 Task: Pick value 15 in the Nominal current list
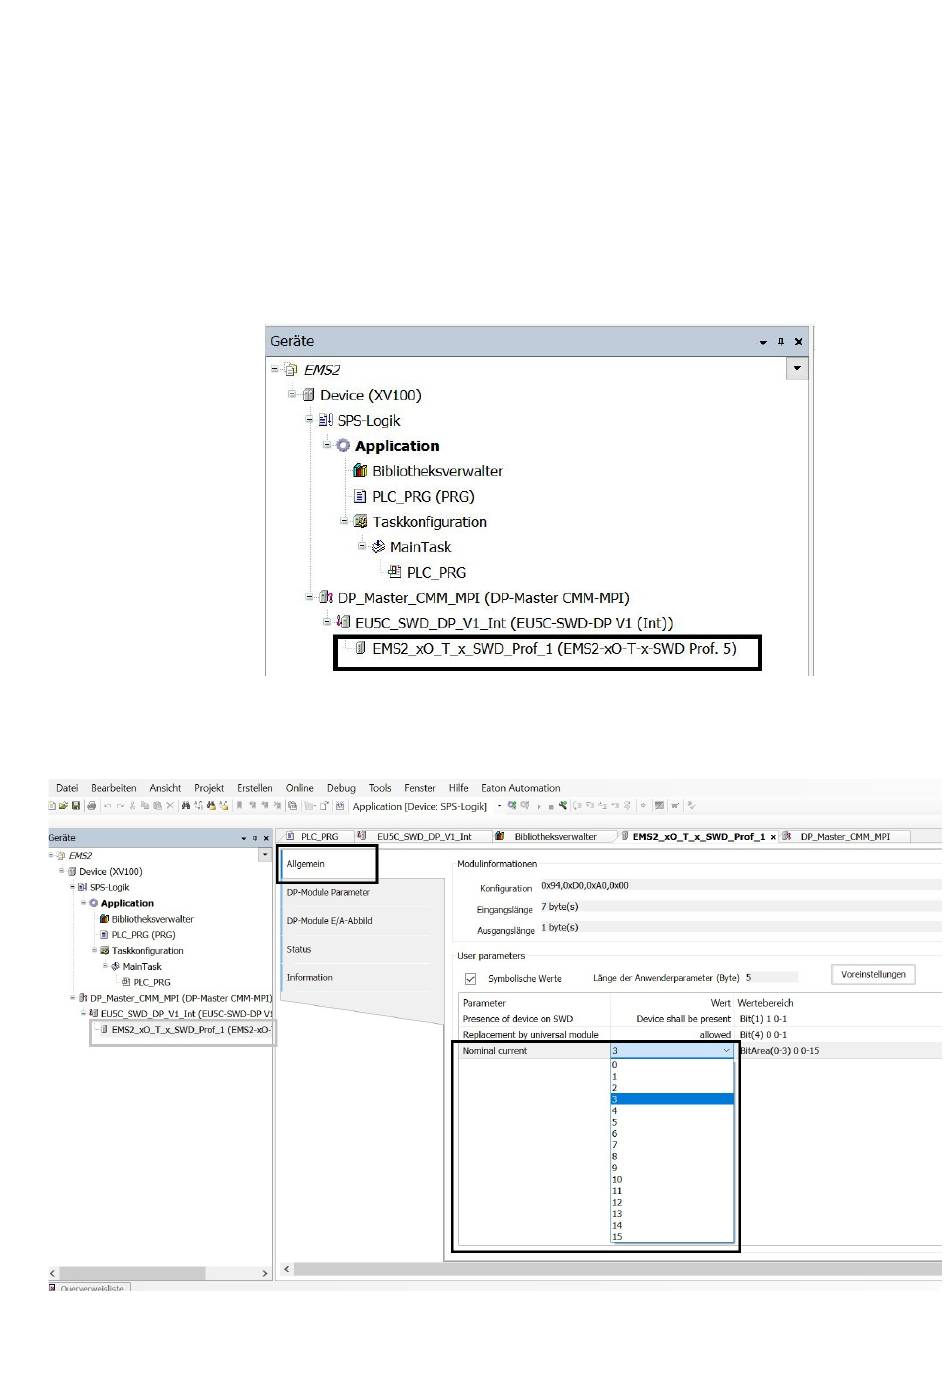click(x=672, y=1237)
